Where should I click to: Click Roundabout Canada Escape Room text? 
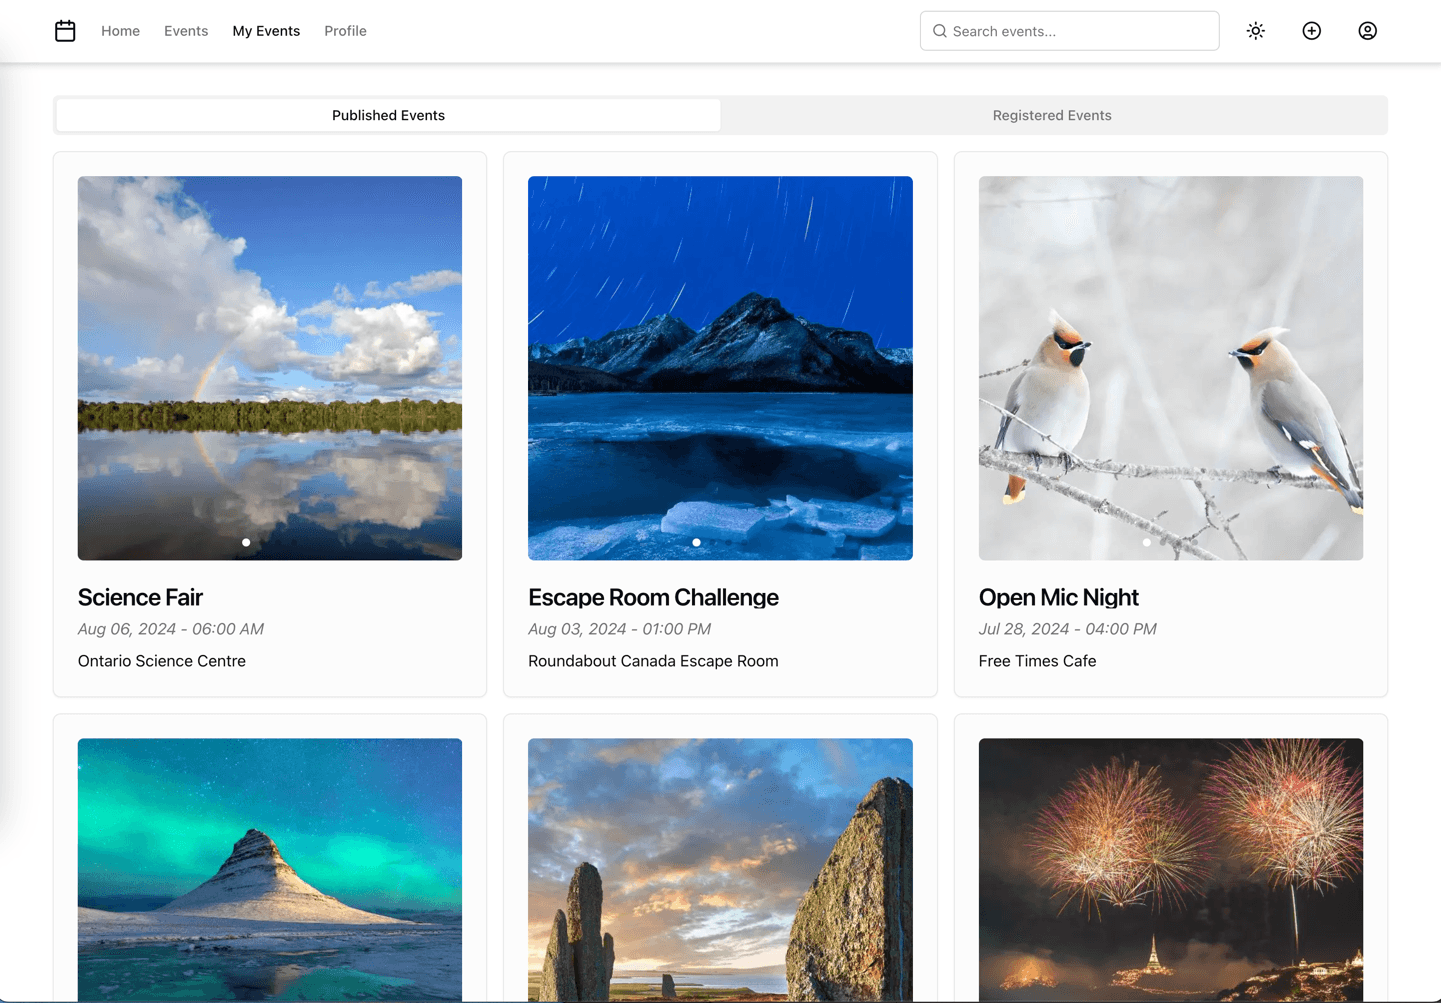pyautogui.click(x=653, y=661)
